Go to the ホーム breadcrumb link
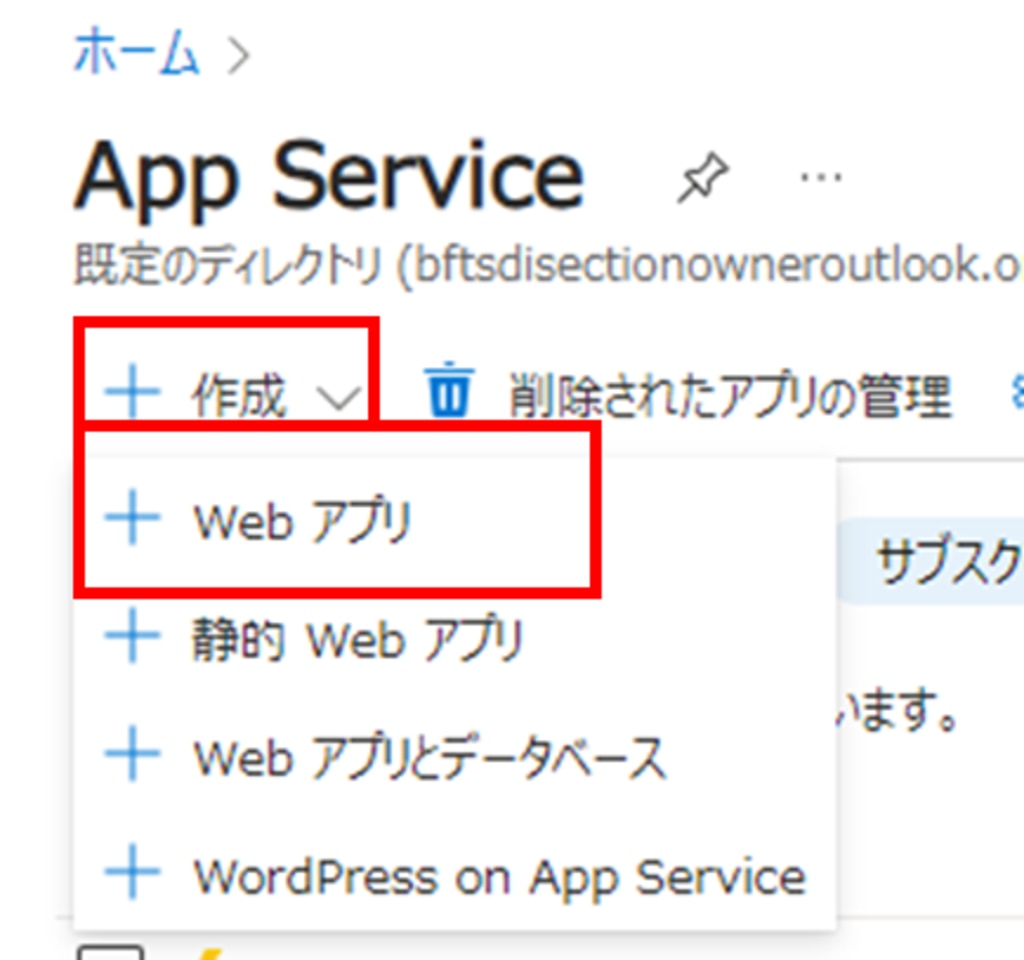The image size is (1024, 960). [136, 52]
